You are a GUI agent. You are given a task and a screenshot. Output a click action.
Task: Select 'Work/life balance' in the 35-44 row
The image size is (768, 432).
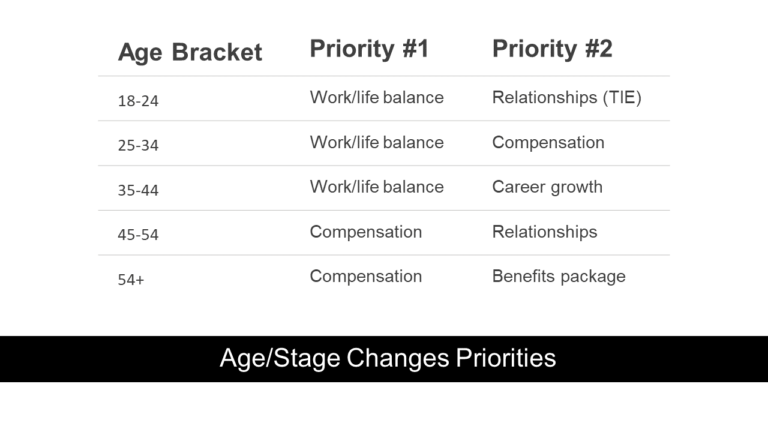point(376,187)
